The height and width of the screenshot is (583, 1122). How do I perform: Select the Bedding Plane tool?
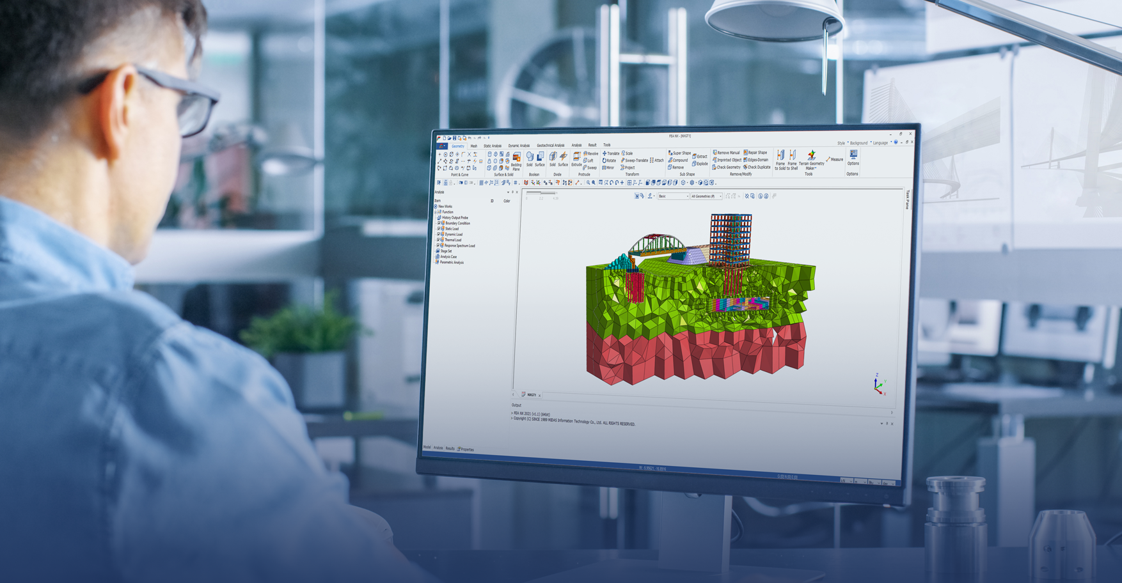[x=517, y=160]
